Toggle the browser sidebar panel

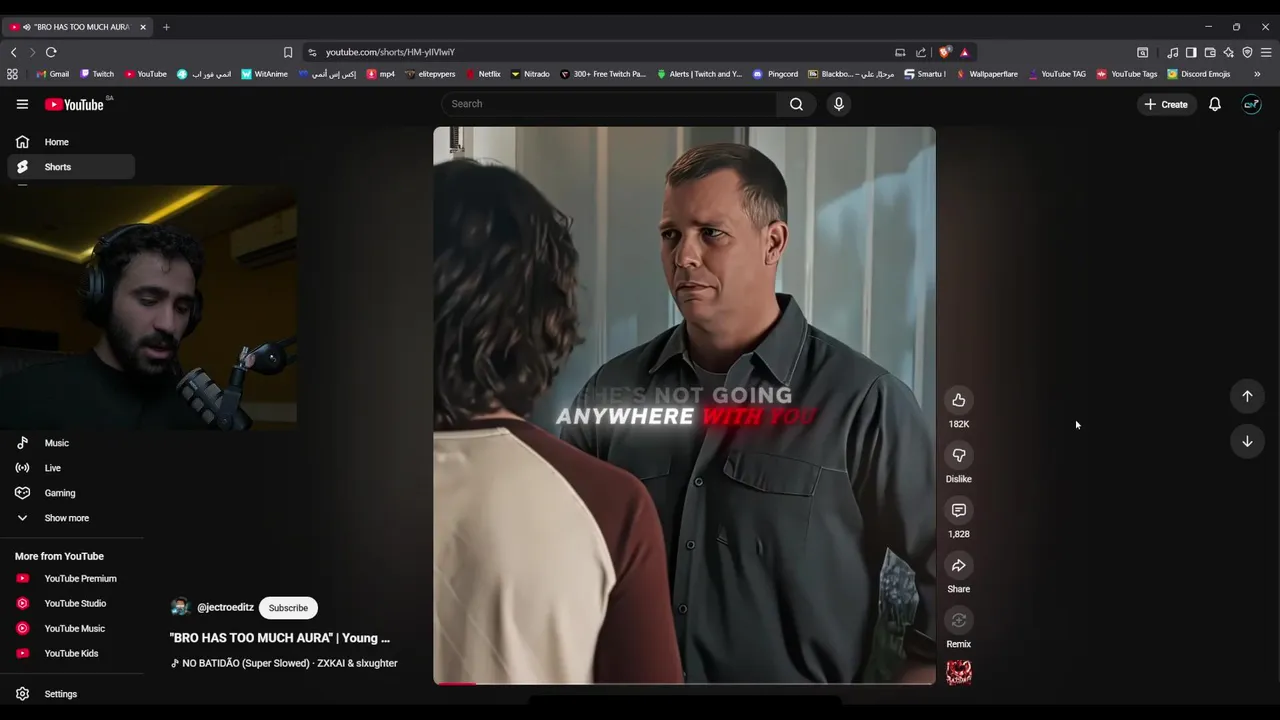point(1191,52)
